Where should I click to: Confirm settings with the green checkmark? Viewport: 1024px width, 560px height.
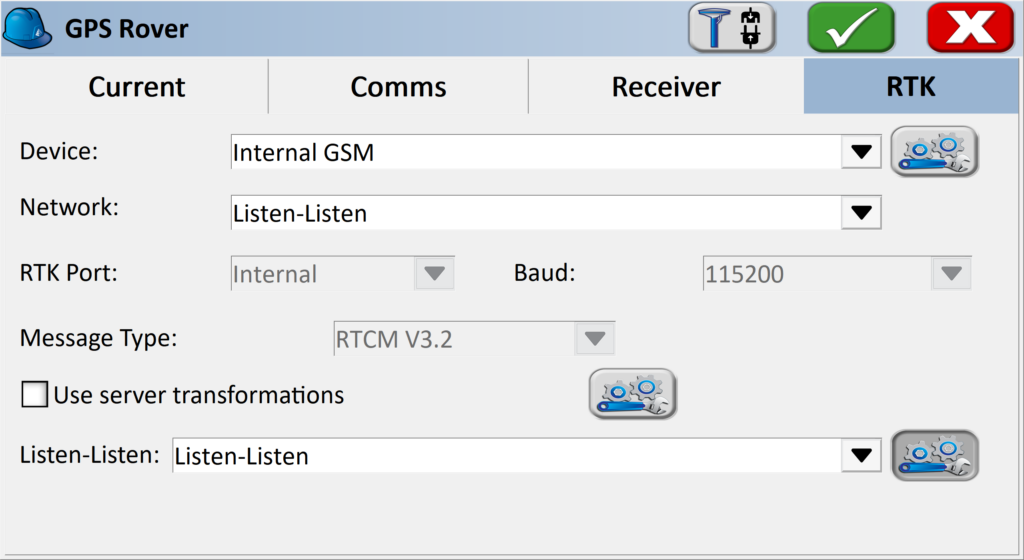[x=851, y=28]
